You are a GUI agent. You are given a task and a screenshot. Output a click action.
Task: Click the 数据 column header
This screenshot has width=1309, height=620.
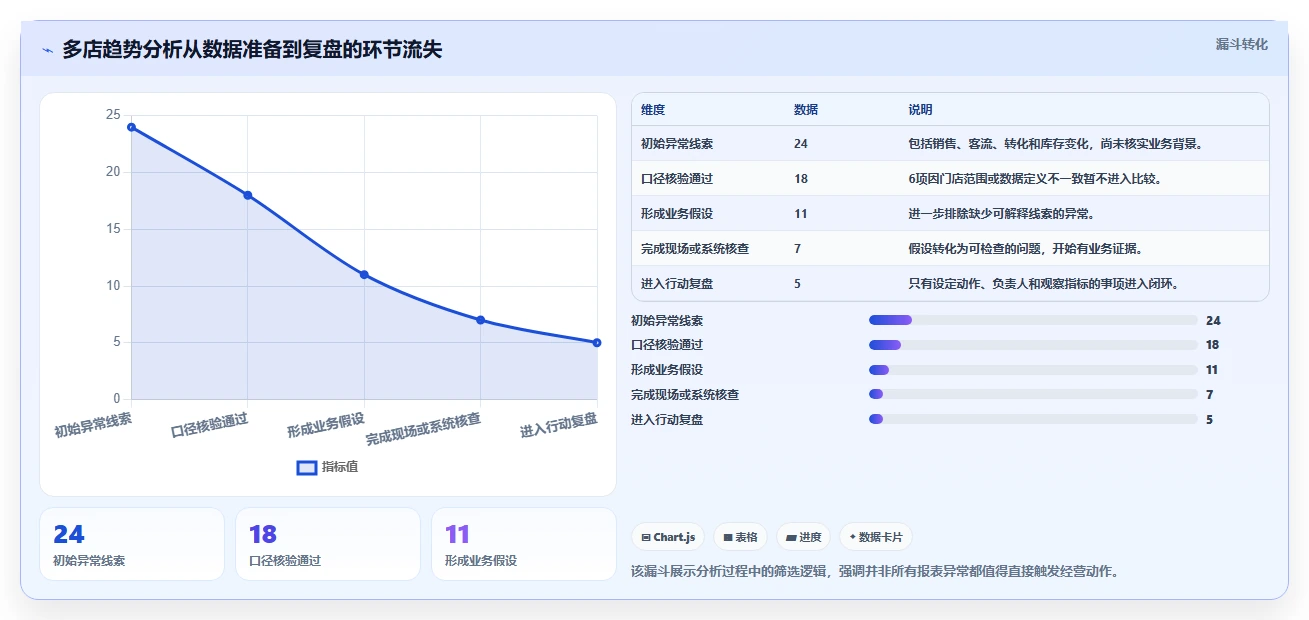coord(806,109)
